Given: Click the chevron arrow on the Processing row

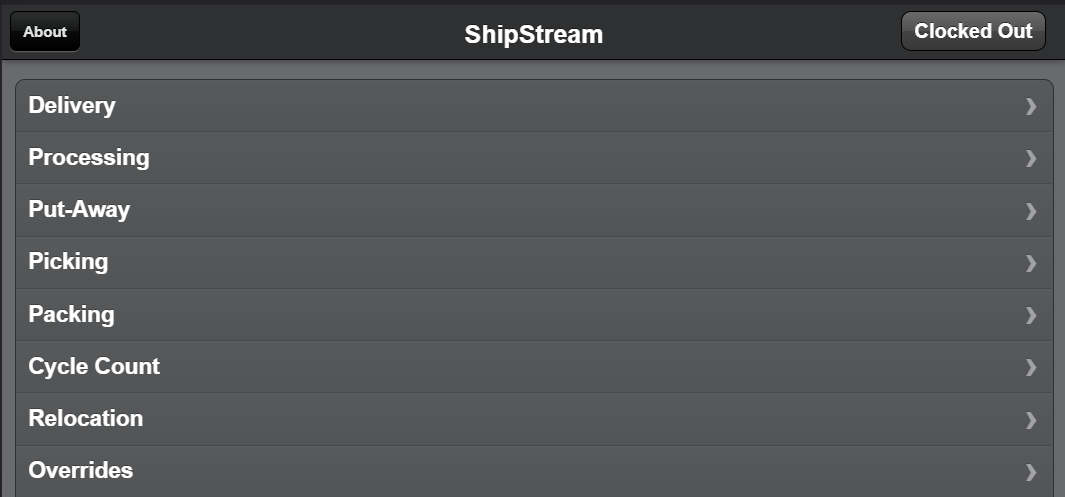Looking at the screenshot, I should coord(1031,158).
